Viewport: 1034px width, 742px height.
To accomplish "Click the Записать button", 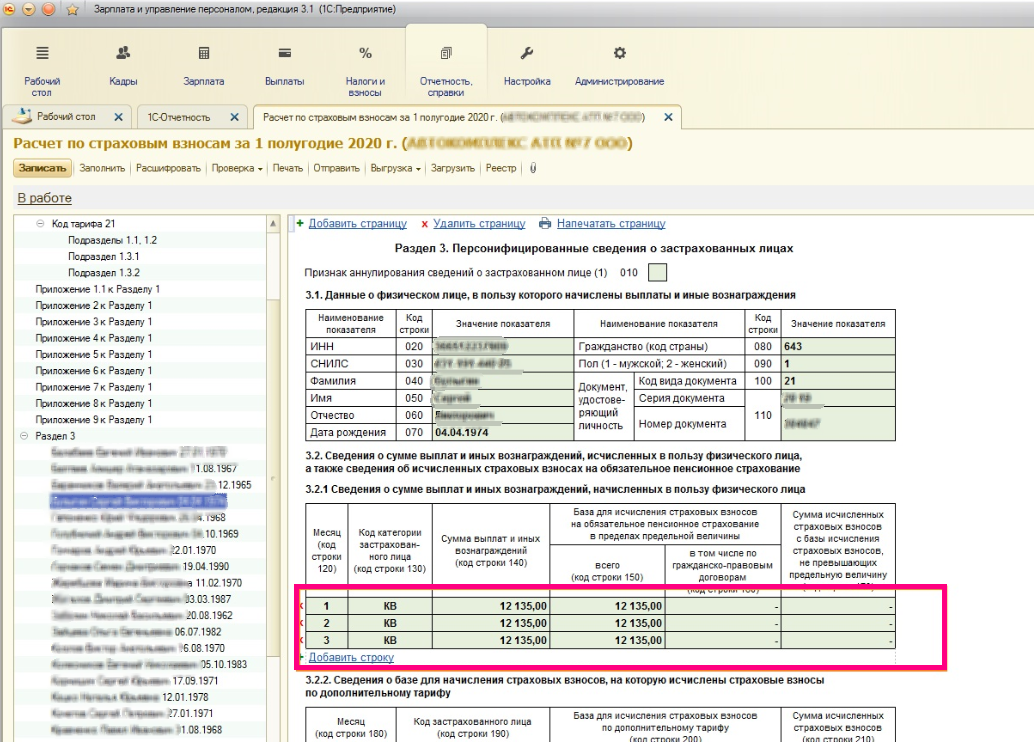I will coord(41,168).
